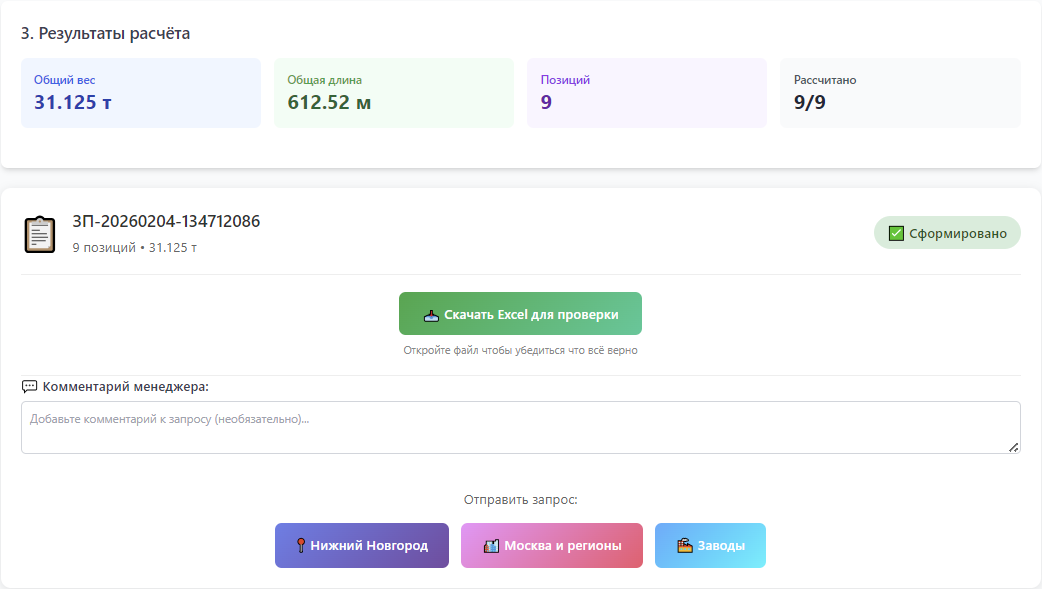Send request to Нижний Новгород
Image resolution: width=1042 pixels, height=589 pixels.
pos(362,546)
